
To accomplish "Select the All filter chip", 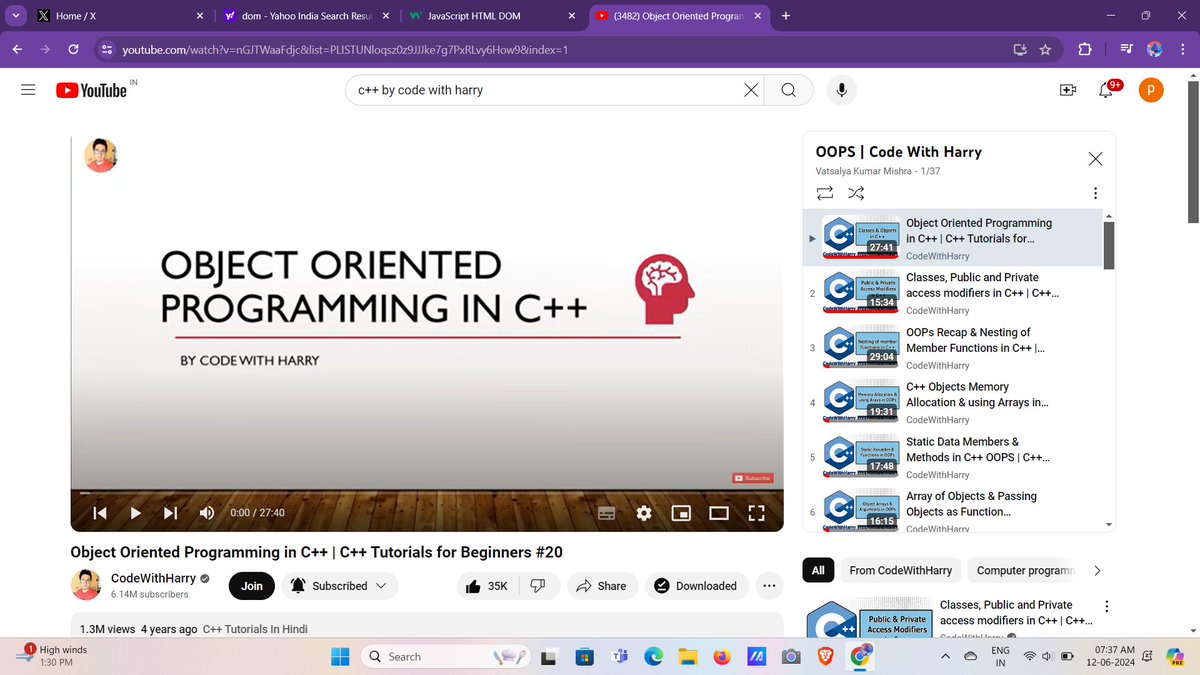I will pos(818,570).
